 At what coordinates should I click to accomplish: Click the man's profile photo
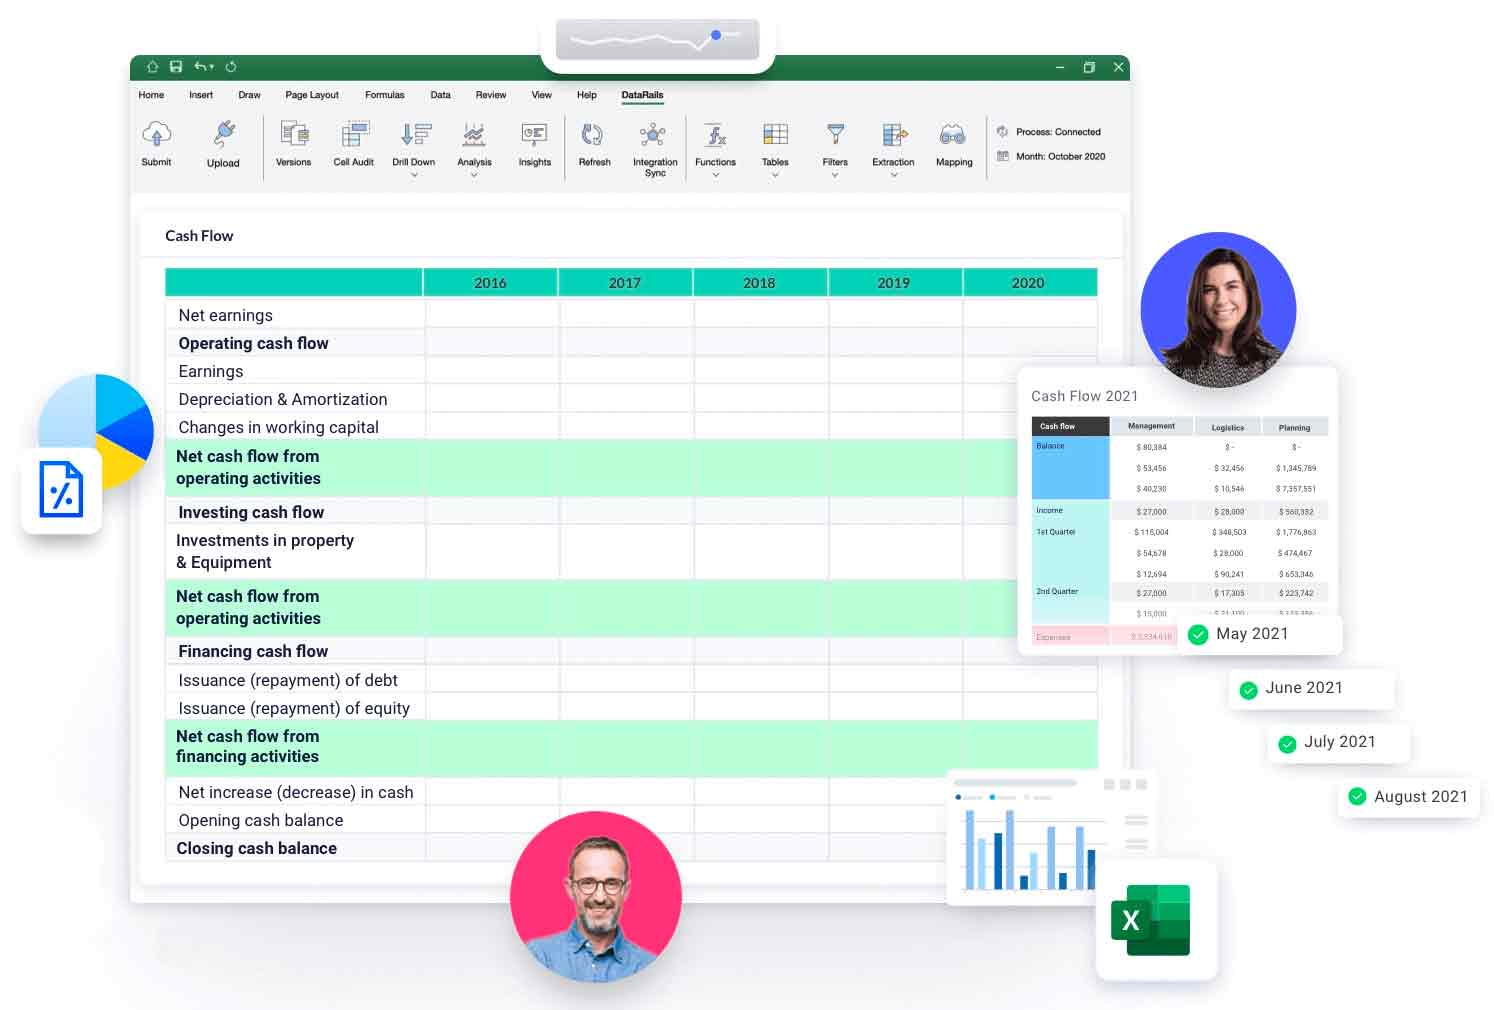click(x=596, y=897)
